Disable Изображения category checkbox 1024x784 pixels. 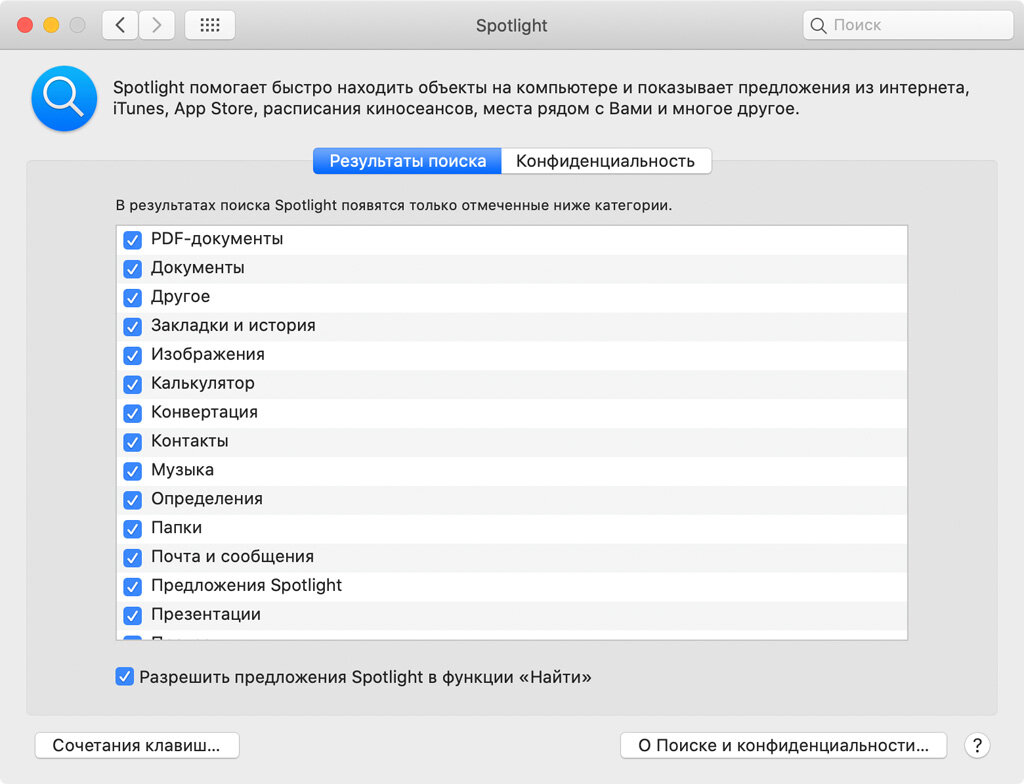tap(133, 355)
